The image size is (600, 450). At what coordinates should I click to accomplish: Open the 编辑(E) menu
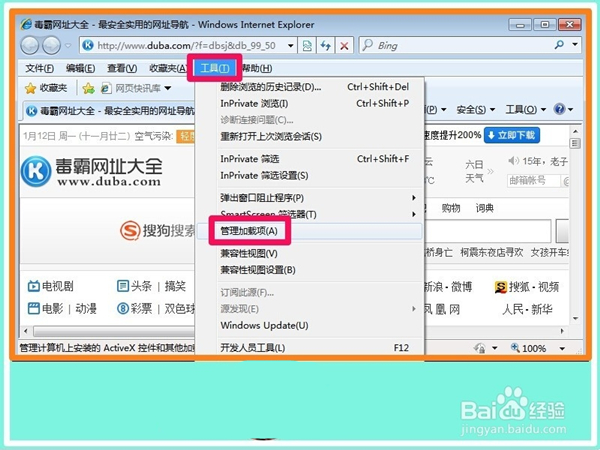[x=80, y=68]
